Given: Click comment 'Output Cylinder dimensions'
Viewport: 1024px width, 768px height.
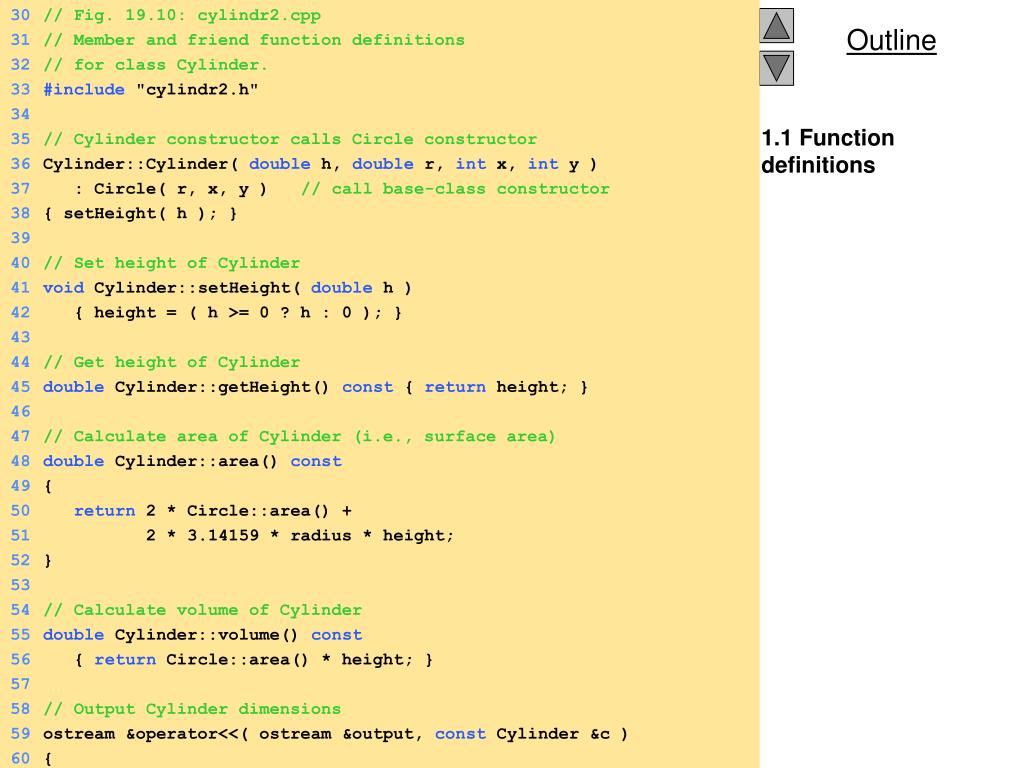Looking at the screenshot, I should (192, 709).
